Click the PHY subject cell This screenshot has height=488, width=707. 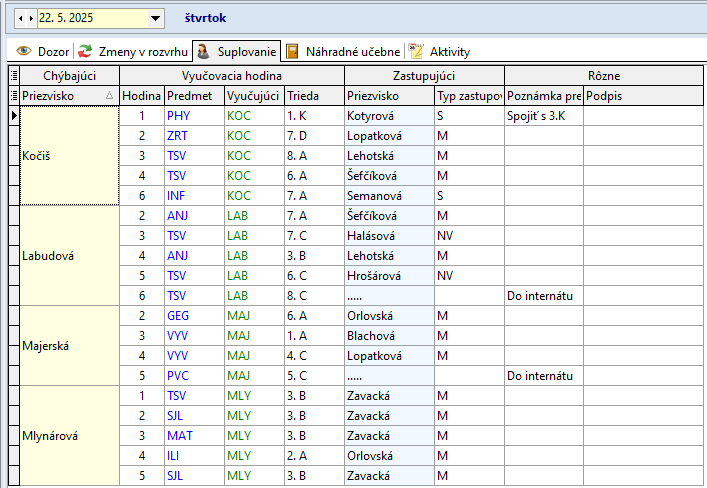(x=195, y=116)
